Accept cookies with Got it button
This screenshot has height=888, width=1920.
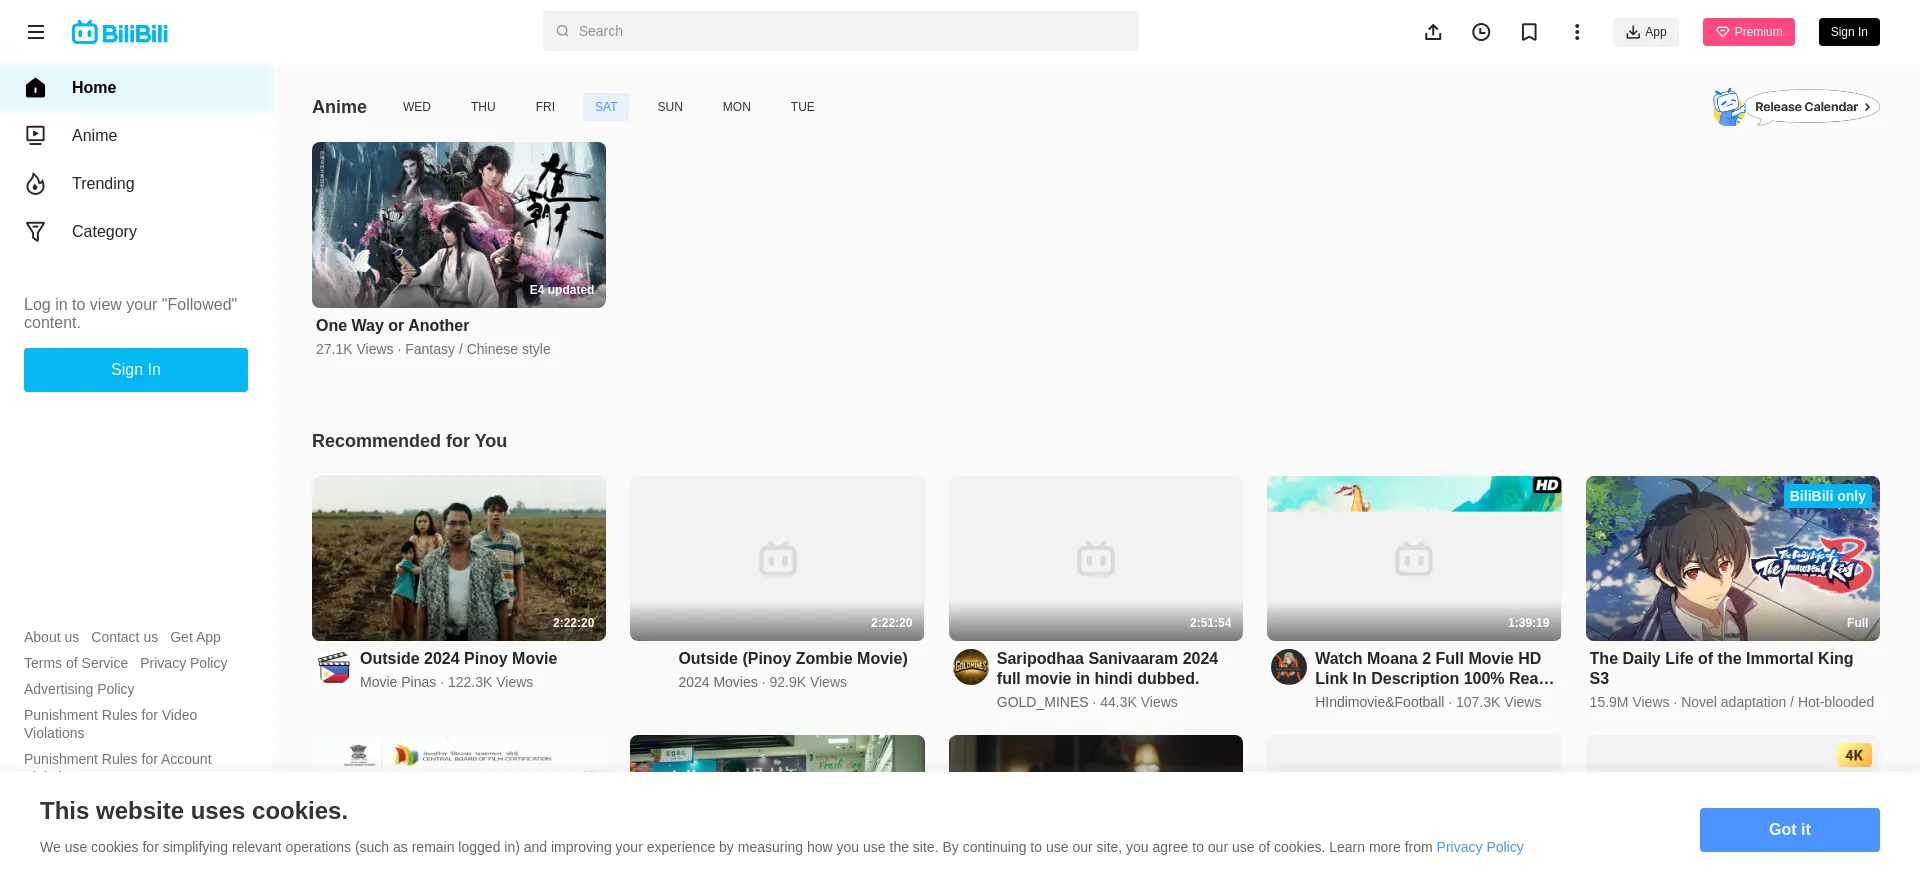click(1790, 830)
